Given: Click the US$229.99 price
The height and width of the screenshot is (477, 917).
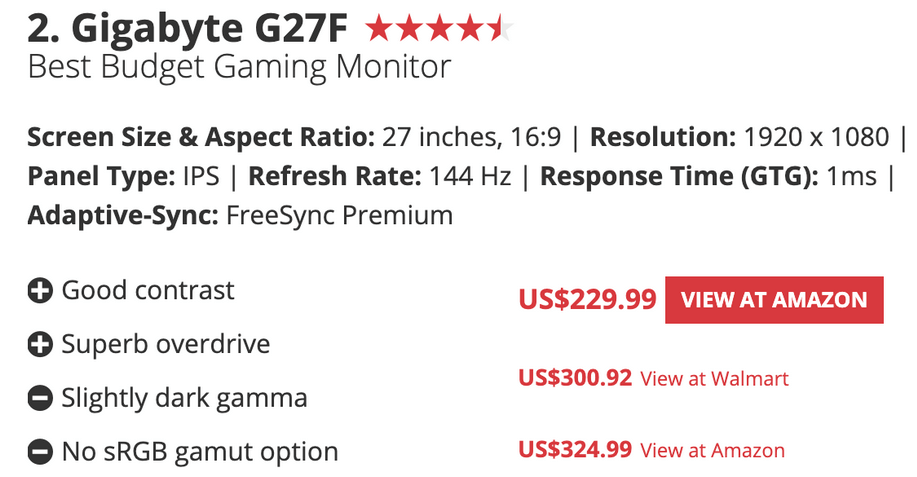Looking at the screenshot, I should click(587, 299).
